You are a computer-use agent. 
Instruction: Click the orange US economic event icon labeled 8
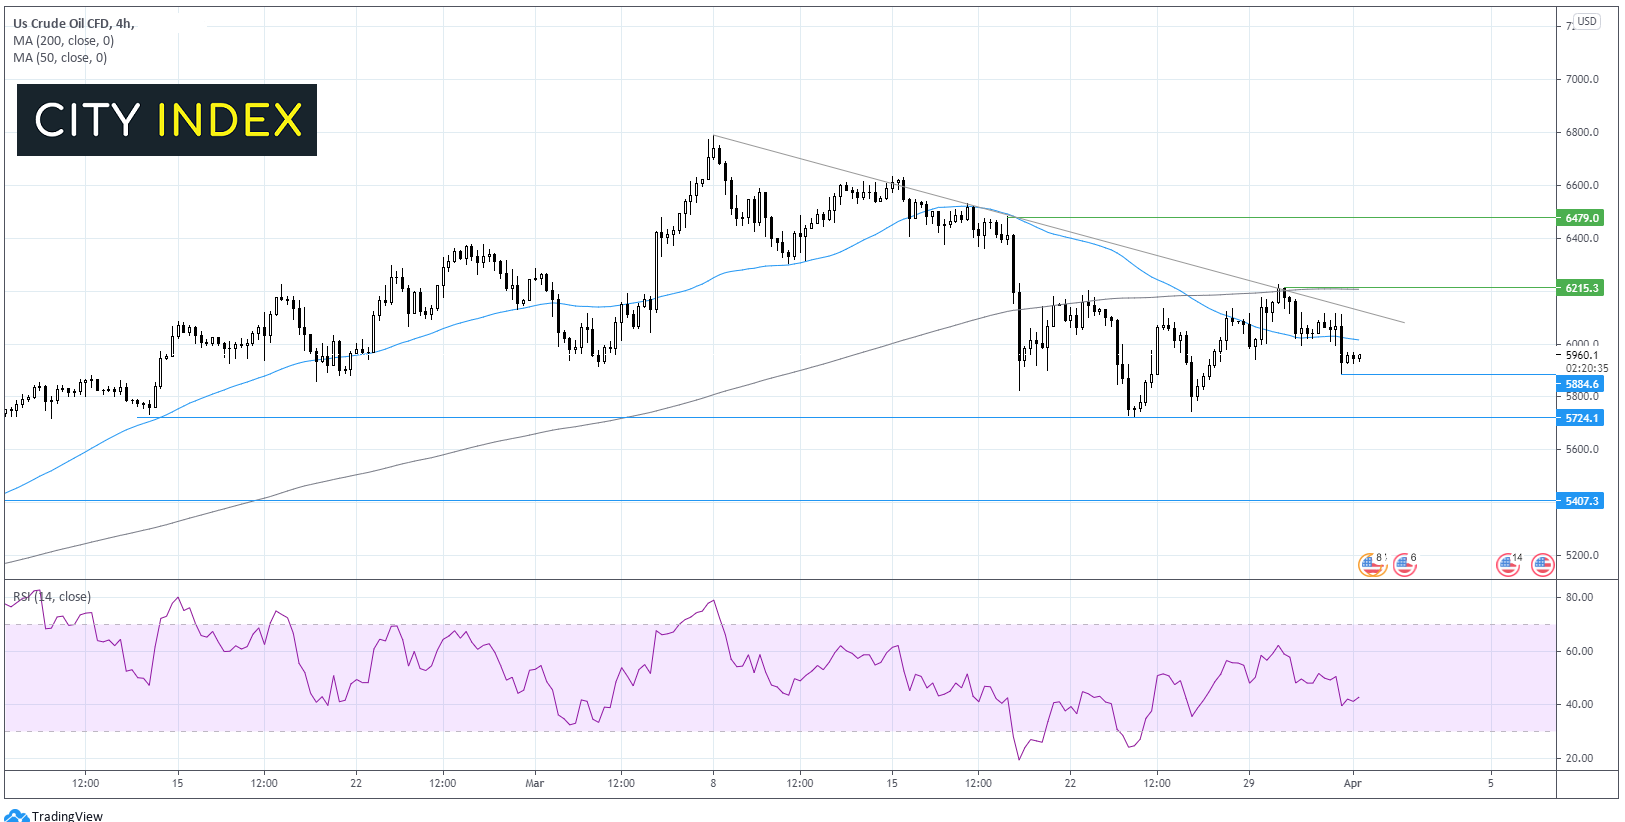click(x=1371, y=565)
